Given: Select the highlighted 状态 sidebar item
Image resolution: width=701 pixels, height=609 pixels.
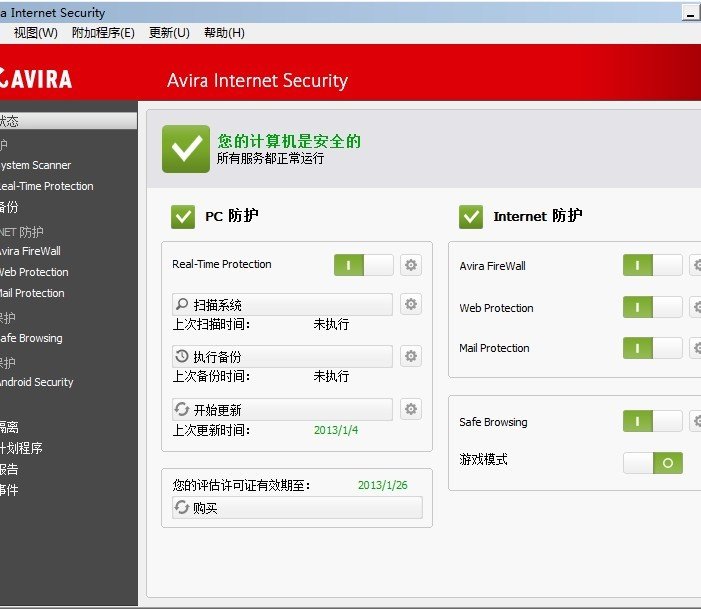Looking at the screenshot, I should pyautogui.click(x=68, y=121).
